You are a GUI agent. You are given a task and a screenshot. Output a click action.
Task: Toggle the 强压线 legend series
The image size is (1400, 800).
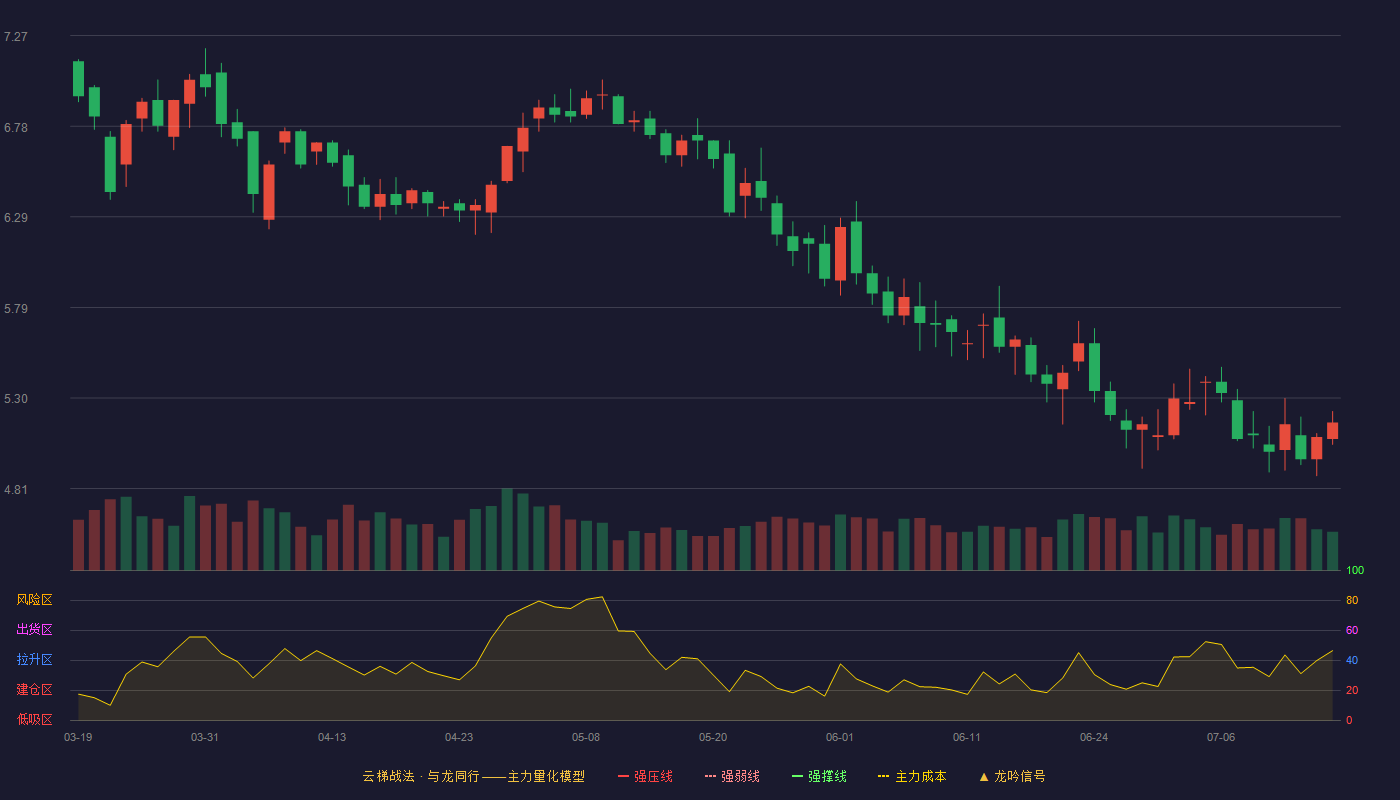pyautogui.click(x=645, y=776)
